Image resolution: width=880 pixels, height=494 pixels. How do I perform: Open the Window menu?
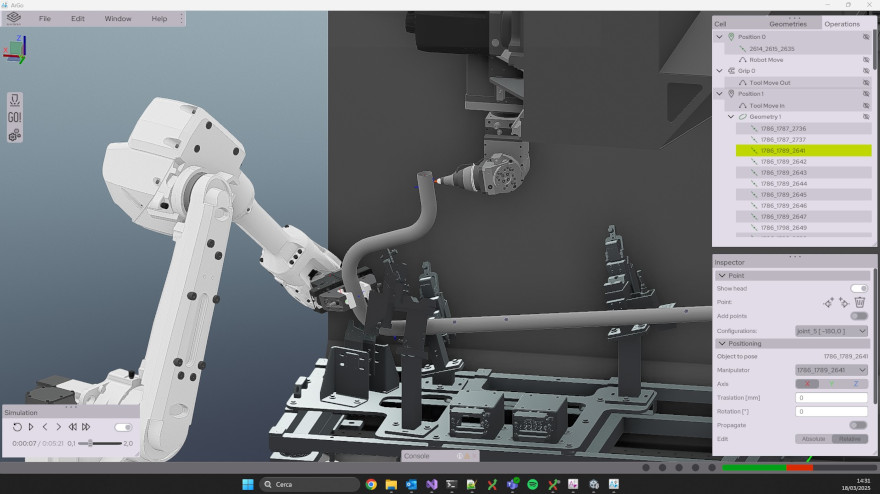pyautogui.click(x=118, y=19)
